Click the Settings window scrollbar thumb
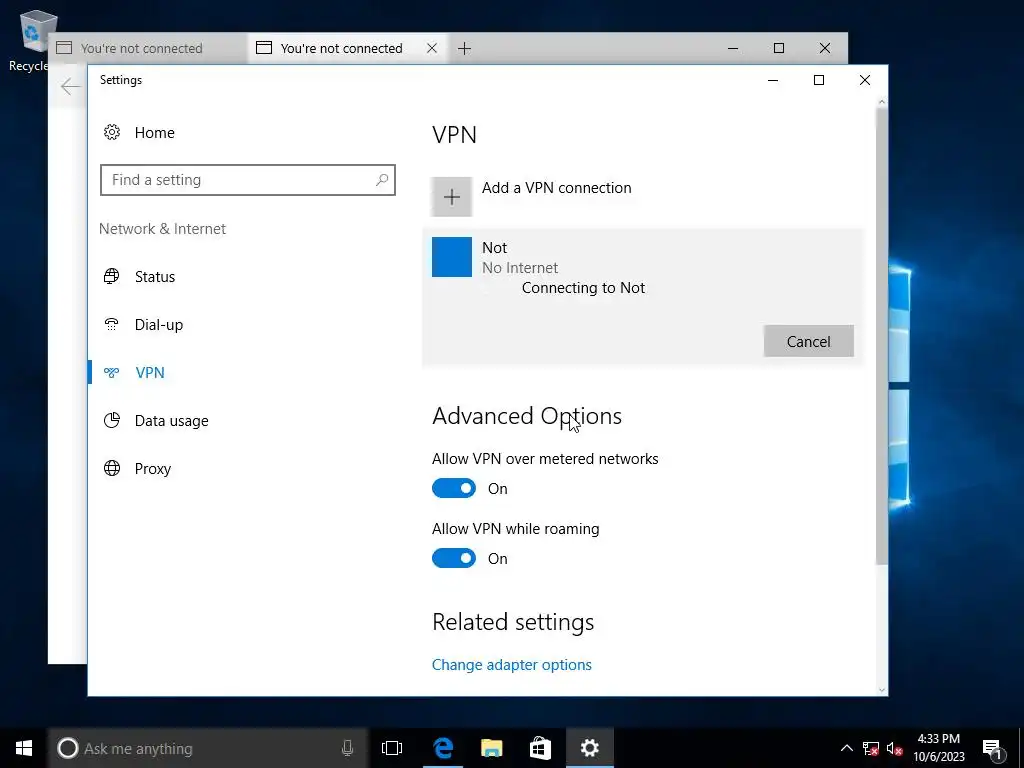This screenshot has height=768, width=1024. [882, 336]
